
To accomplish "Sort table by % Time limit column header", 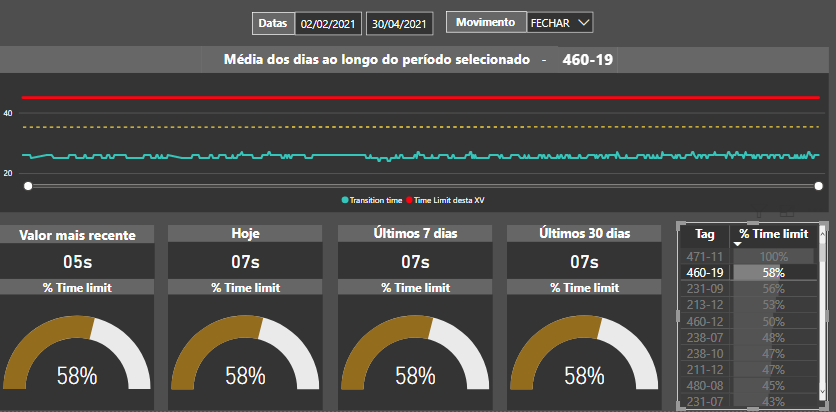I will click(774, 234).
